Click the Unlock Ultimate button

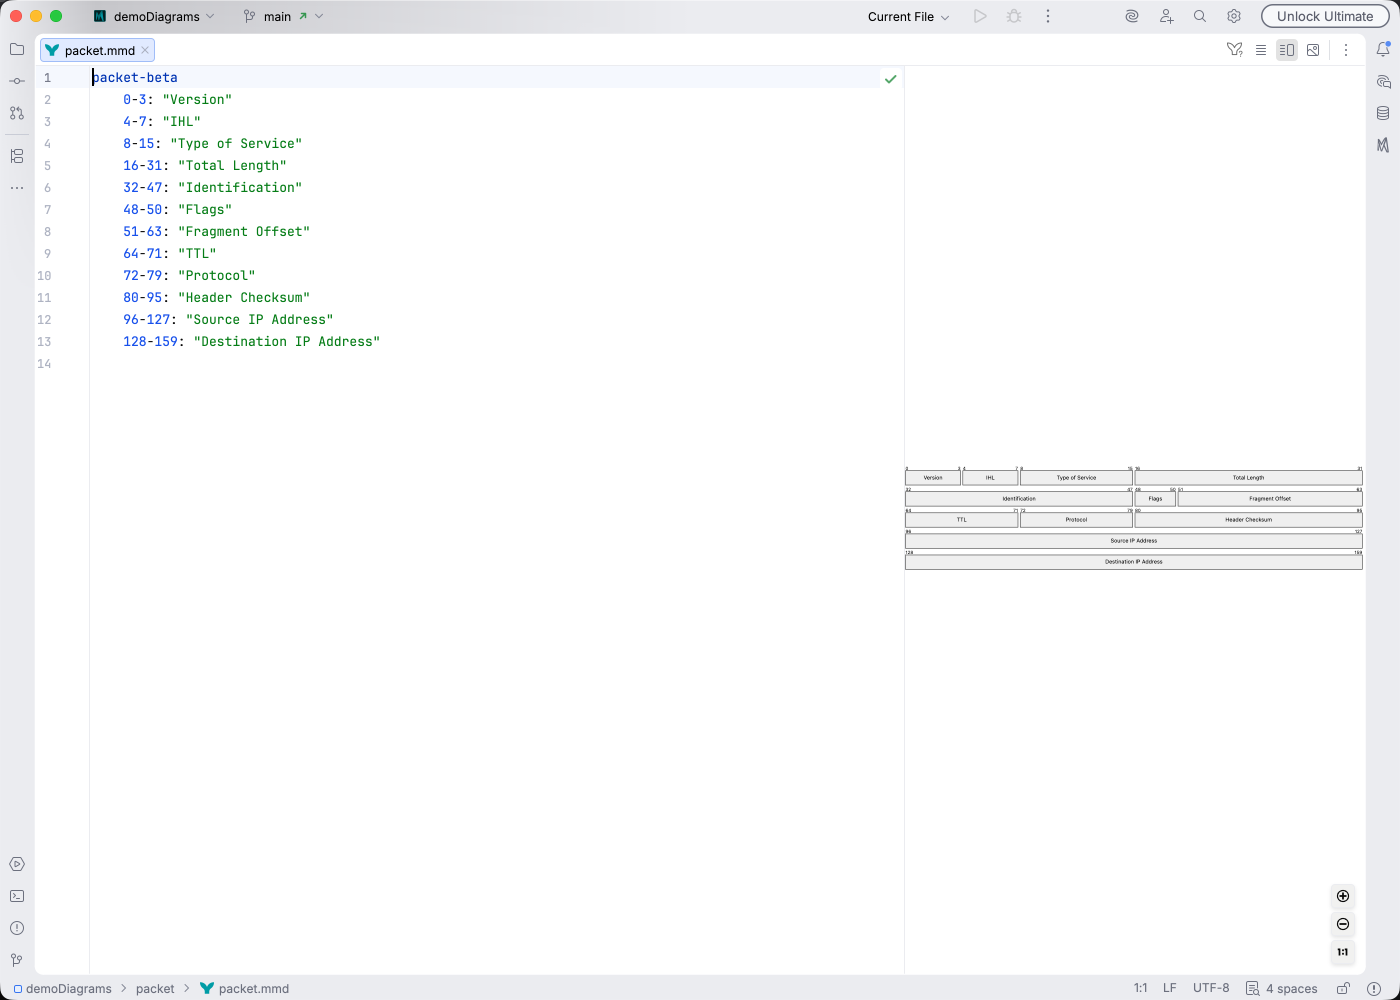point(1325,16)
